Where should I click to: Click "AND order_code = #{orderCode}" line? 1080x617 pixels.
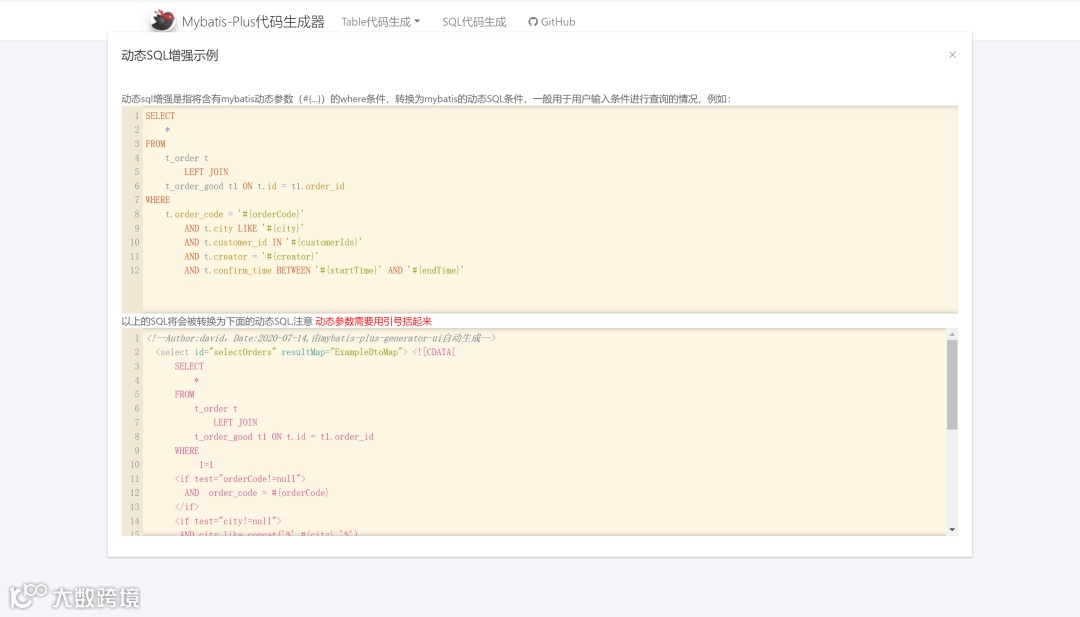(256, 493)
